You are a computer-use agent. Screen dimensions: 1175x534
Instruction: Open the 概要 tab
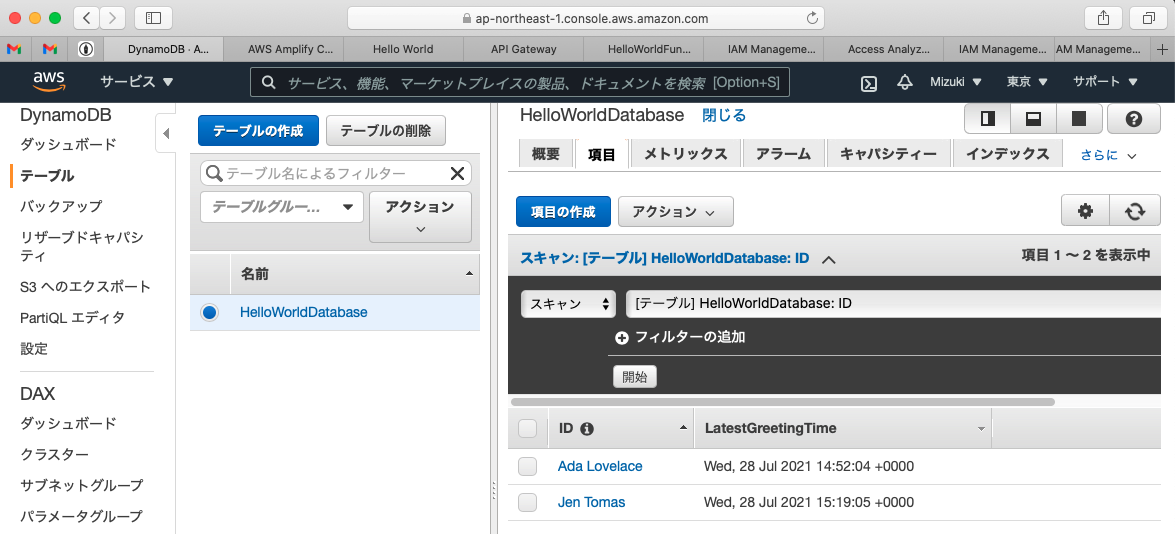click(x=546, y=154)
